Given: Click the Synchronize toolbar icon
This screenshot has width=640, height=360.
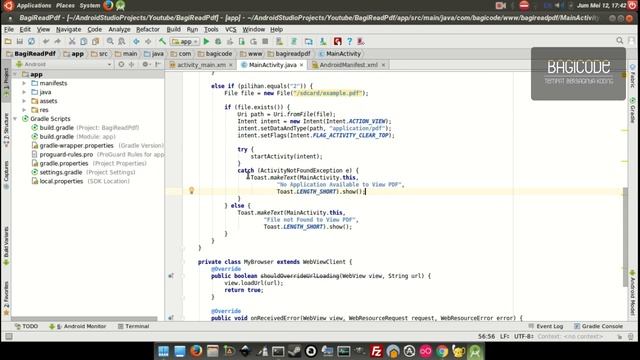Looking at the screenshot, I should pyautogui.click(x=31, y=41).
